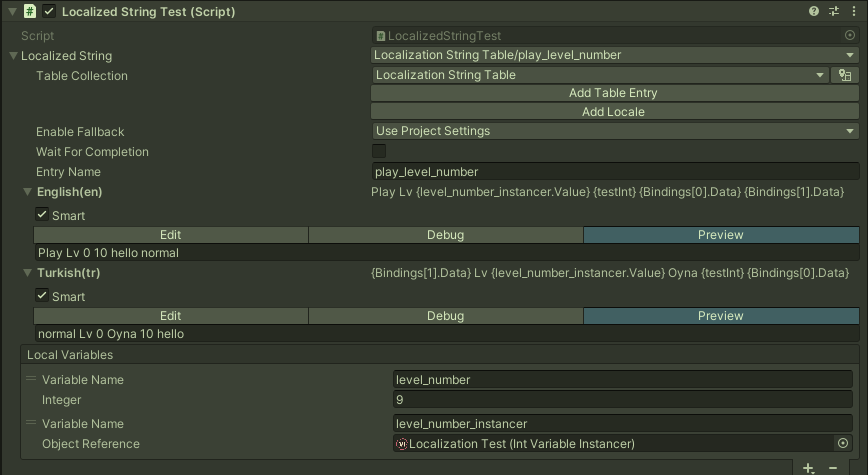This screenshot has width=868, height=475.
Task: Open the component three-dot context menu
Action: pyautogui.click(x=851, y=11)
